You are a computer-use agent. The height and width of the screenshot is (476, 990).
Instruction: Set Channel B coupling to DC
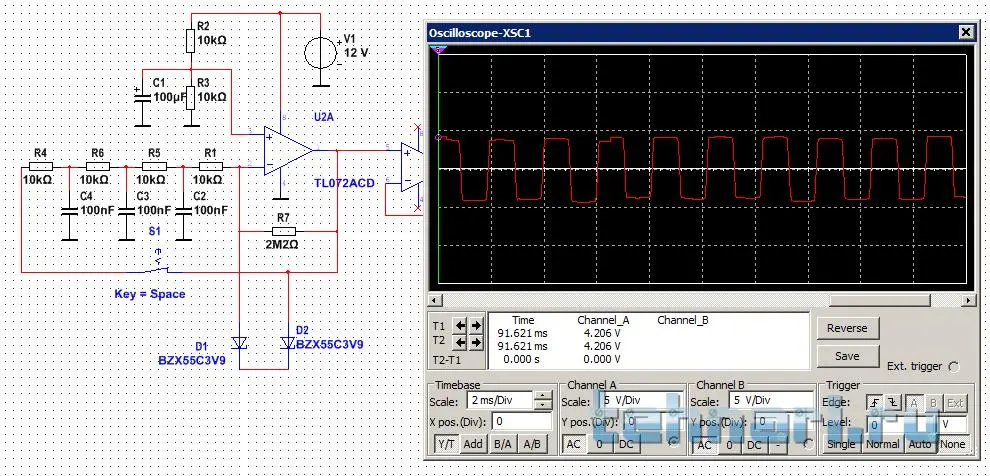click(754, 444)
